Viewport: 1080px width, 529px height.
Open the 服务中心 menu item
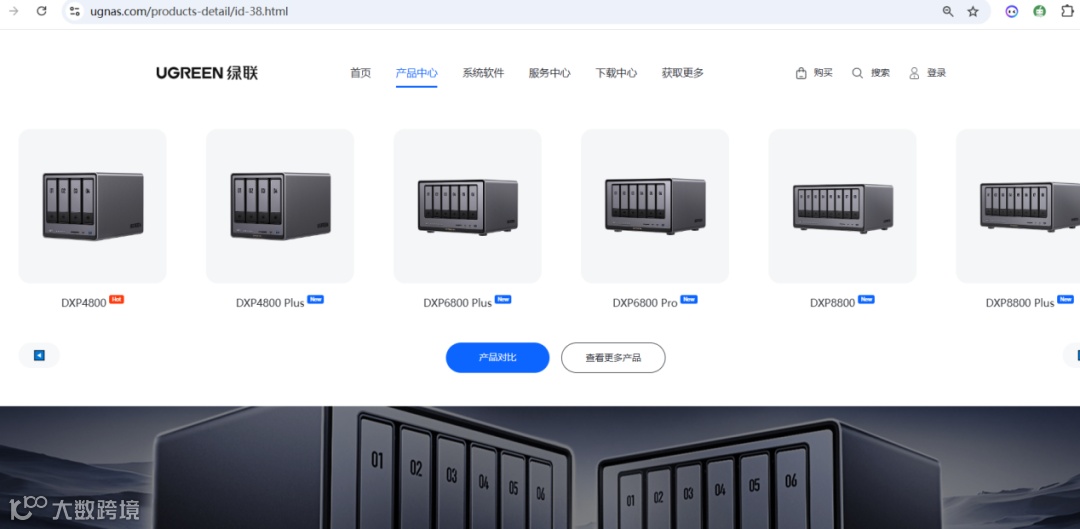point(550,73)
